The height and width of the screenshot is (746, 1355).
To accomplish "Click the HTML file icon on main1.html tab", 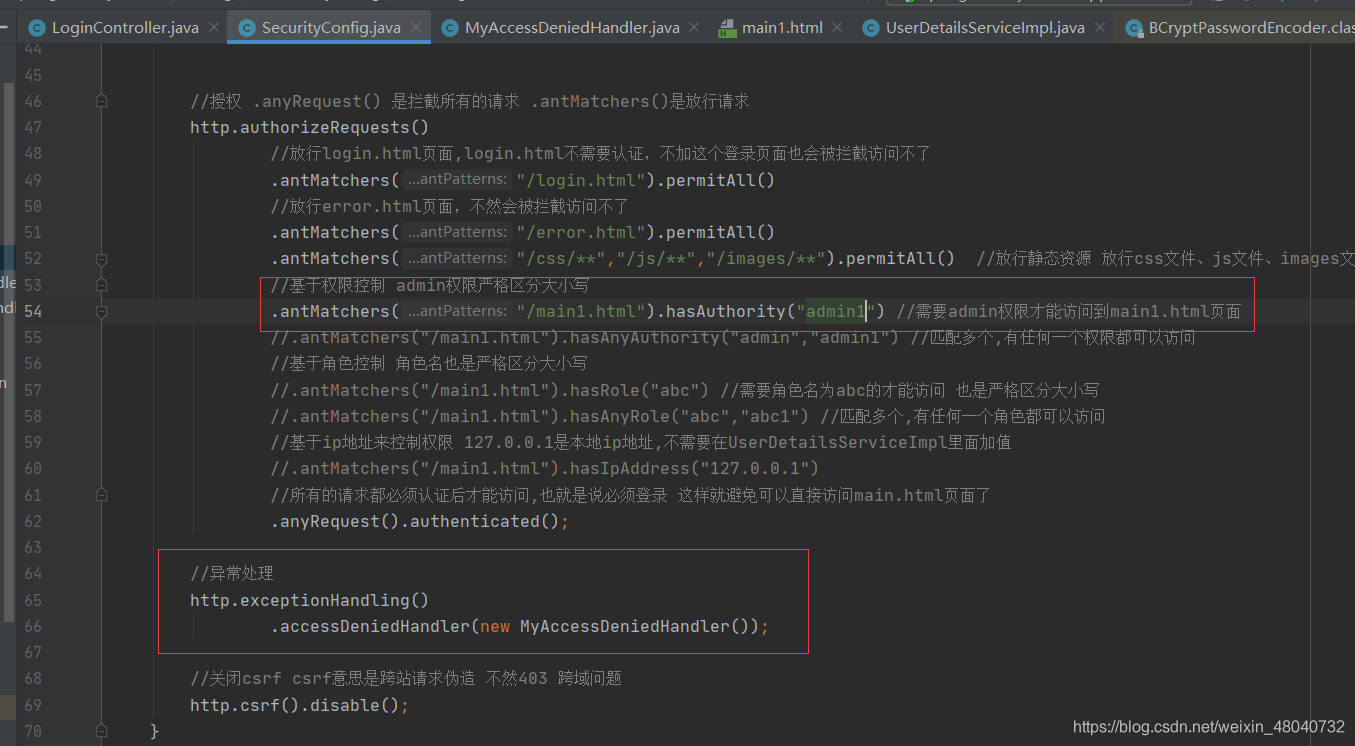I will point(727,28).
